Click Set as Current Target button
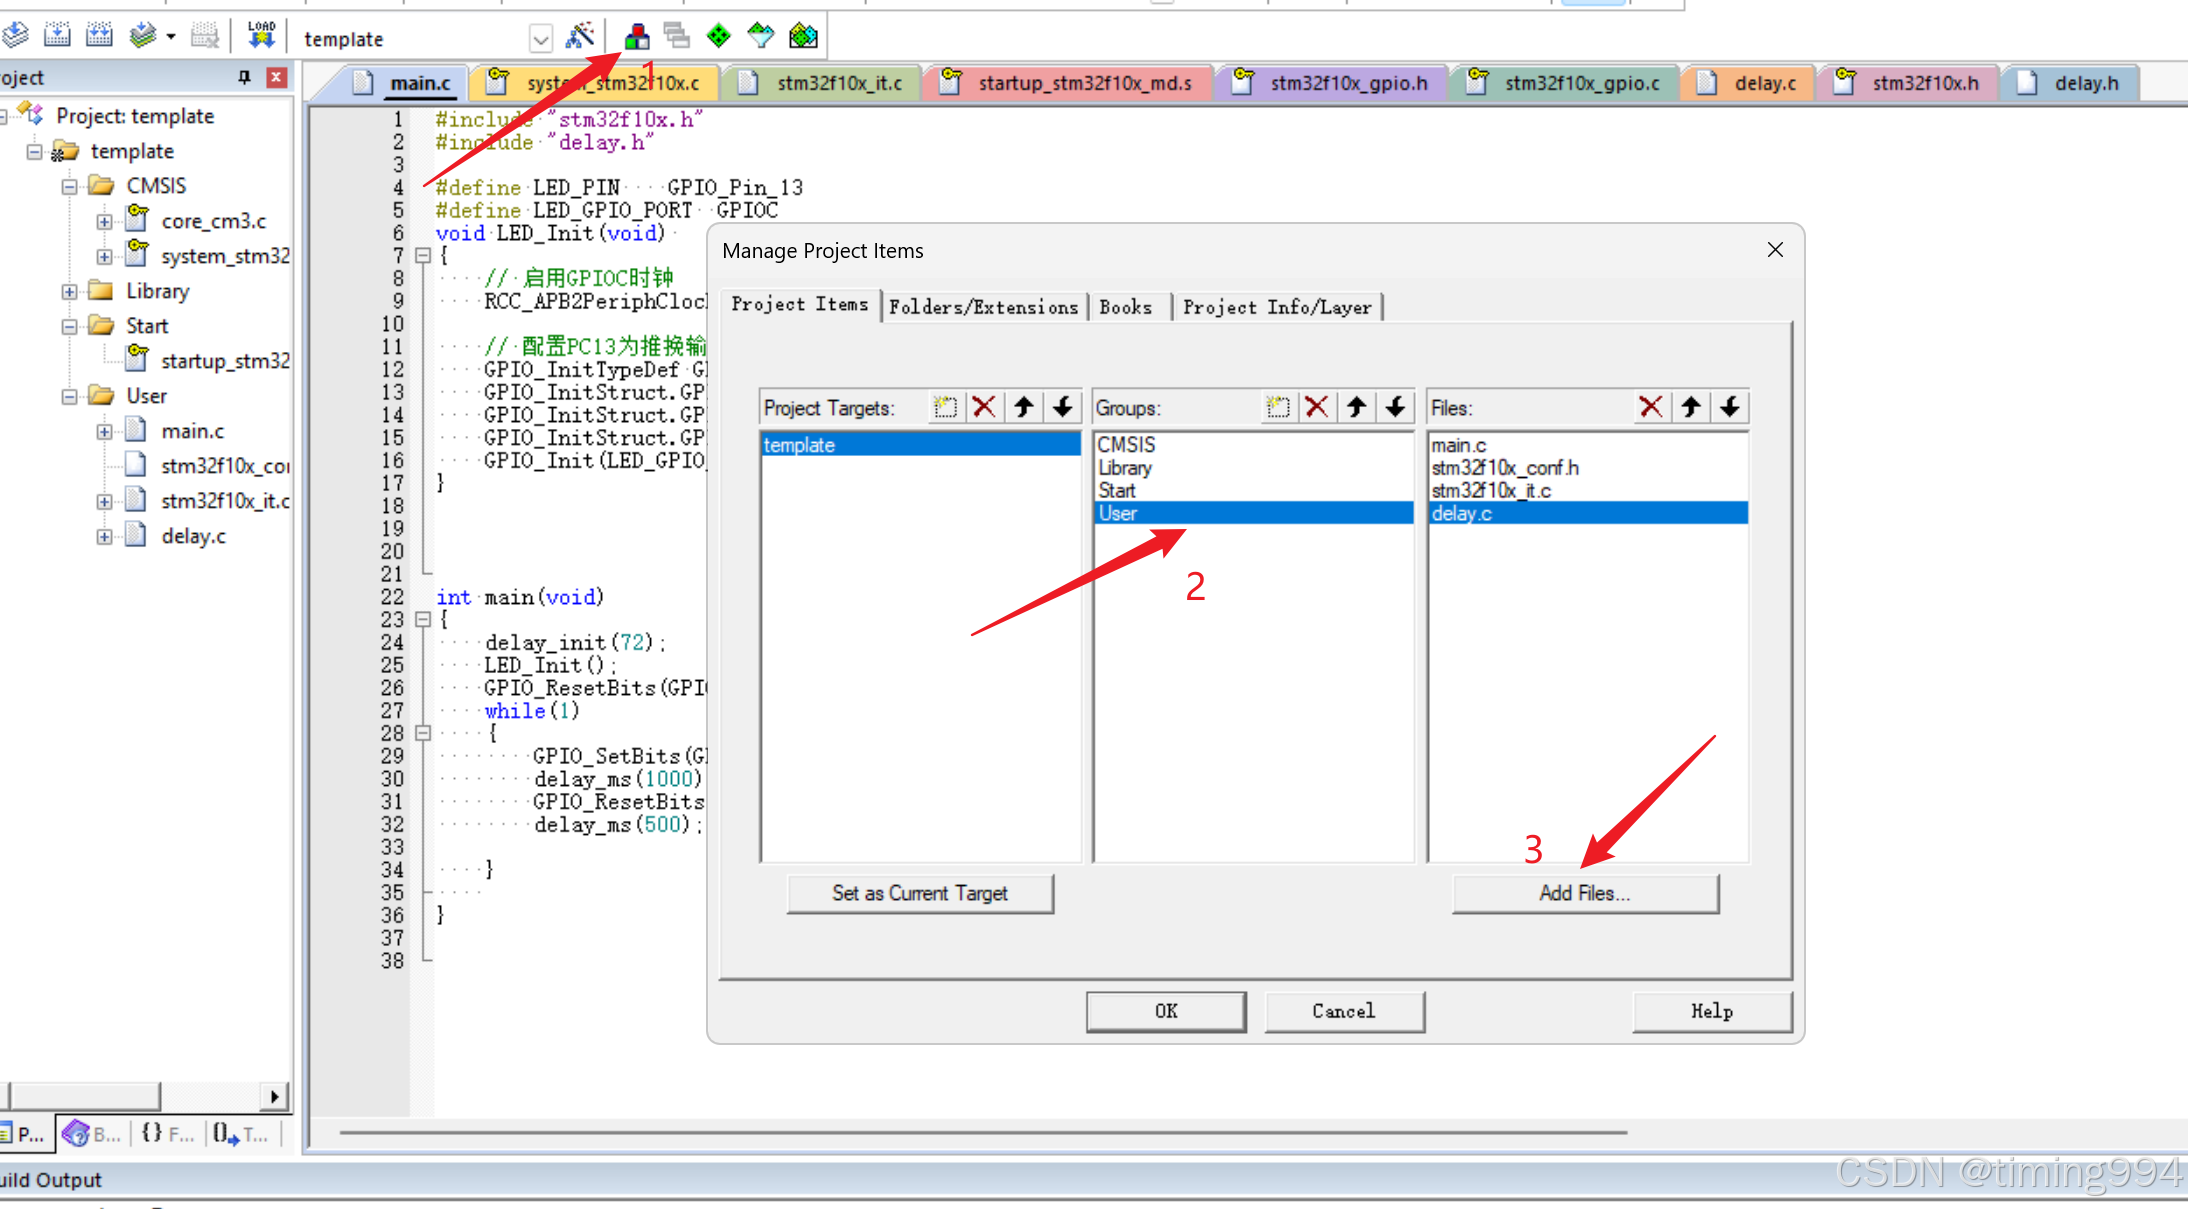Screen dimensions: 2188x1209 pyautogui.click(x=919, y=893)
